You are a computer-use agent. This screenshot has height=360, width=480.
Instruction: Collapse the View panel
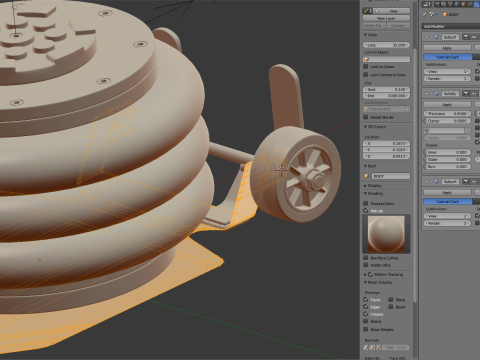coord(365,35)
